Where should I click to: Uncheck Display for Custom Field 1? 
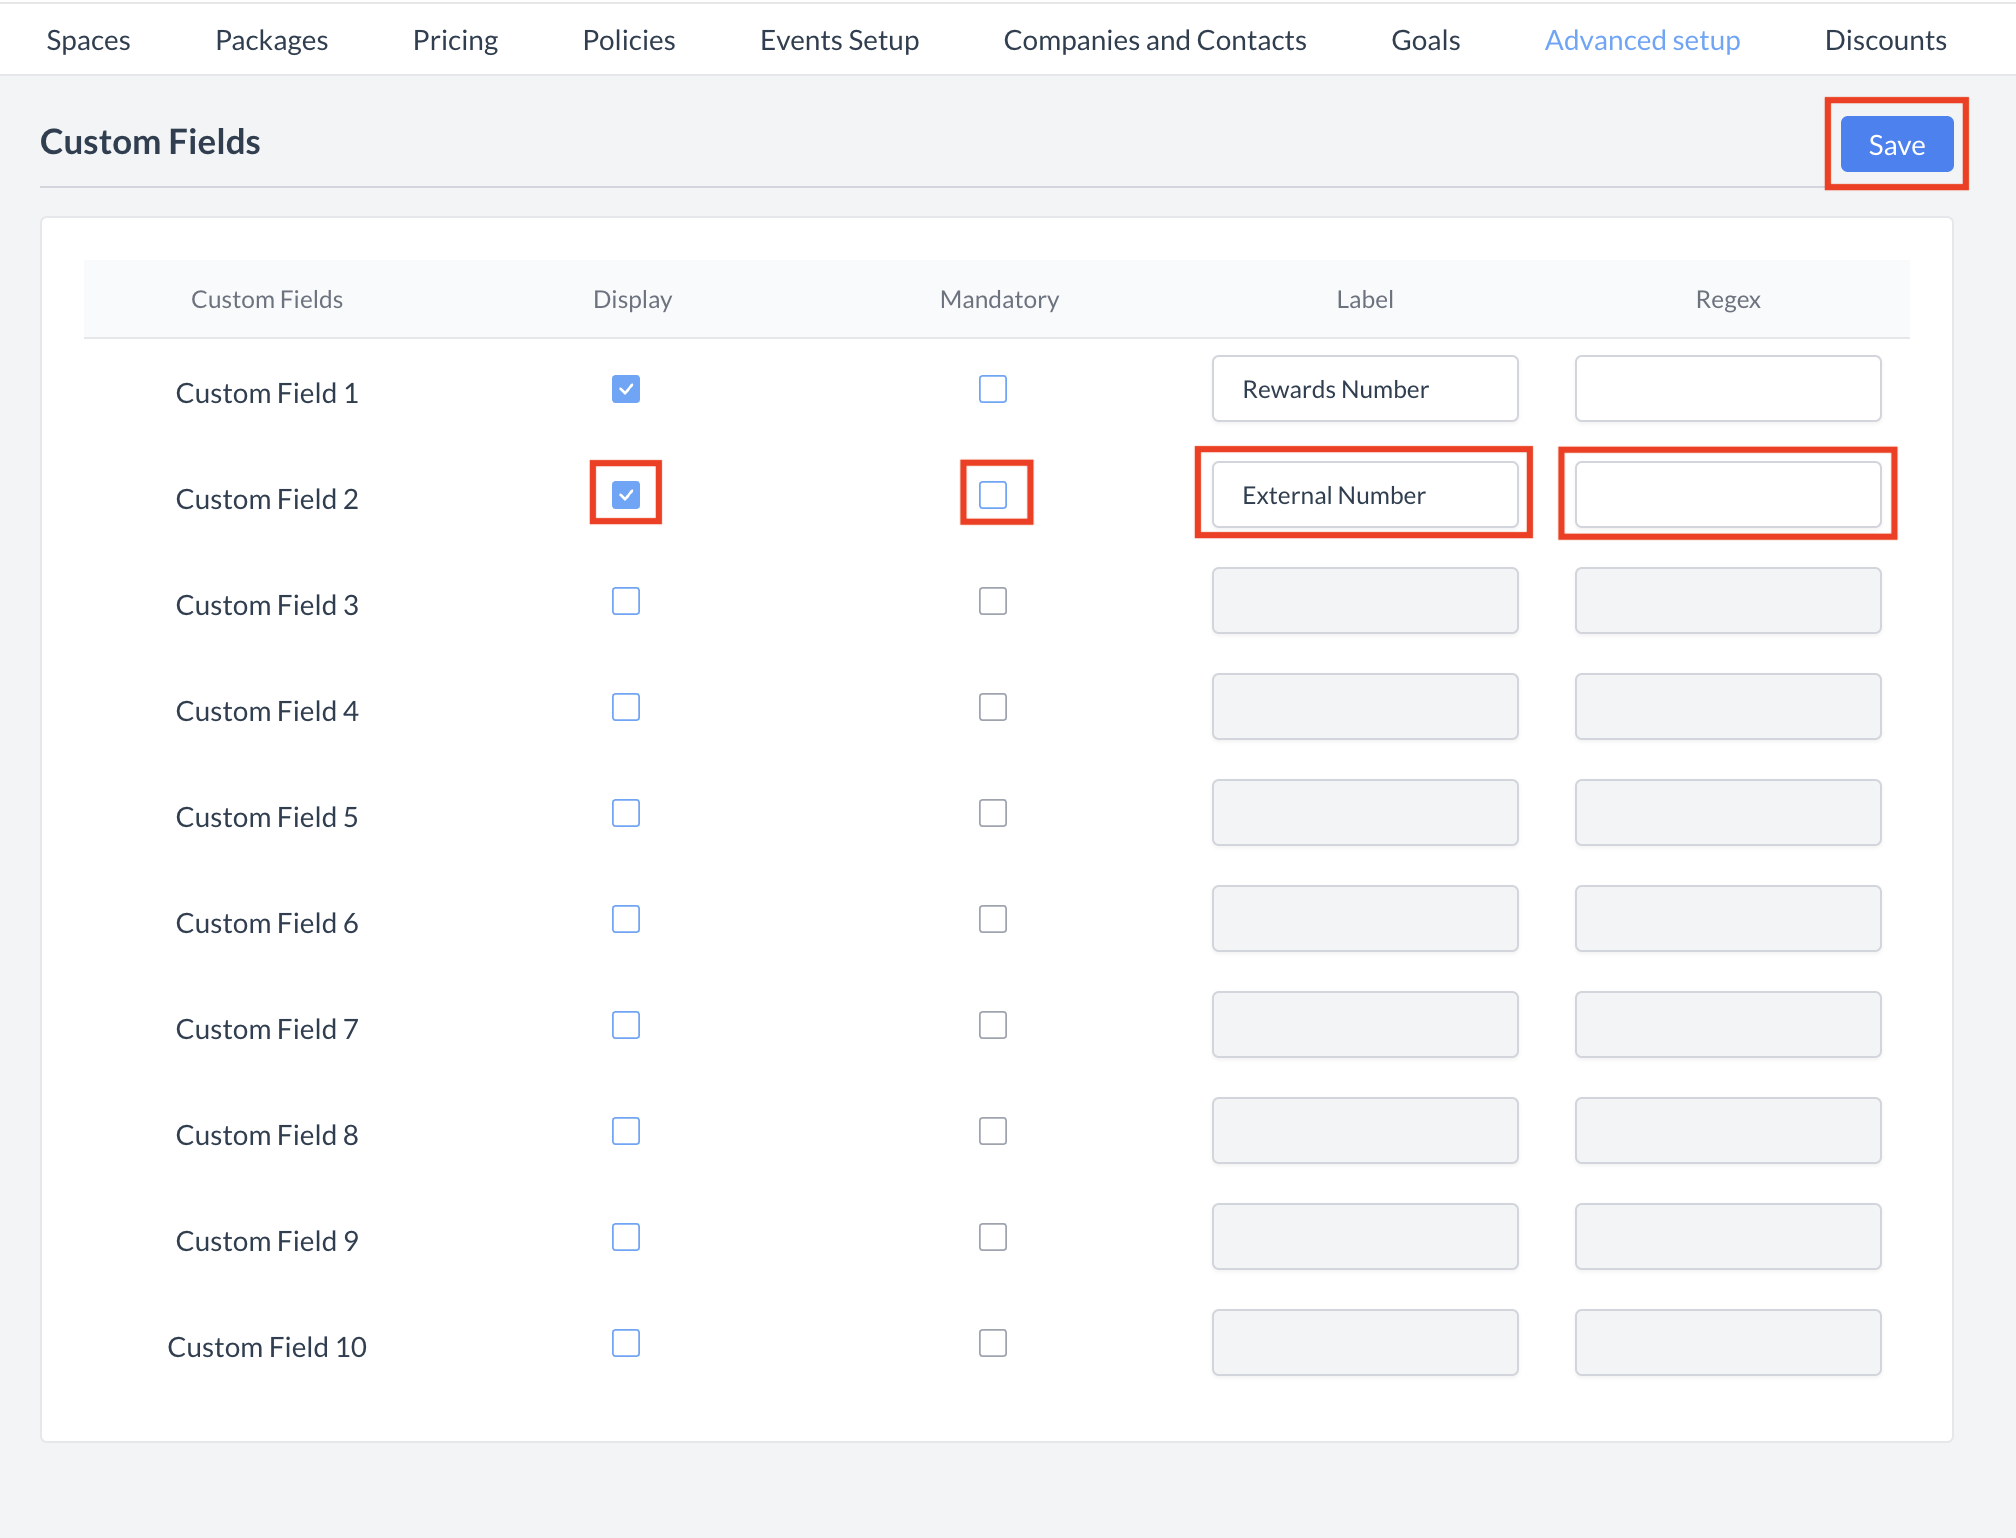(626, 389)
